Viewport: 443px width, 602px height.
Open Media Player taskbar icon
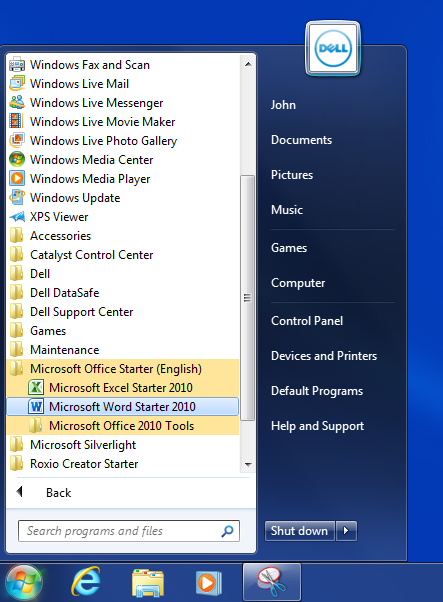coord(208,583)
